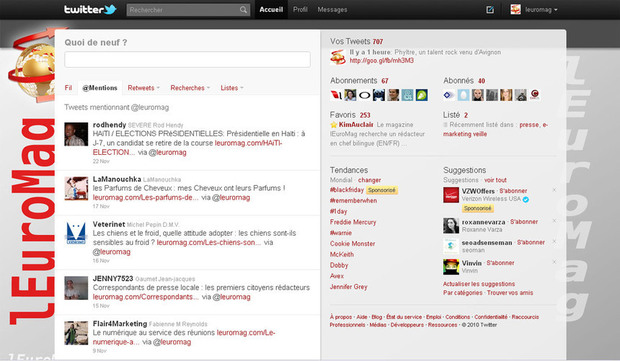Open JENNY7523's avatar image

coord(76,288)
